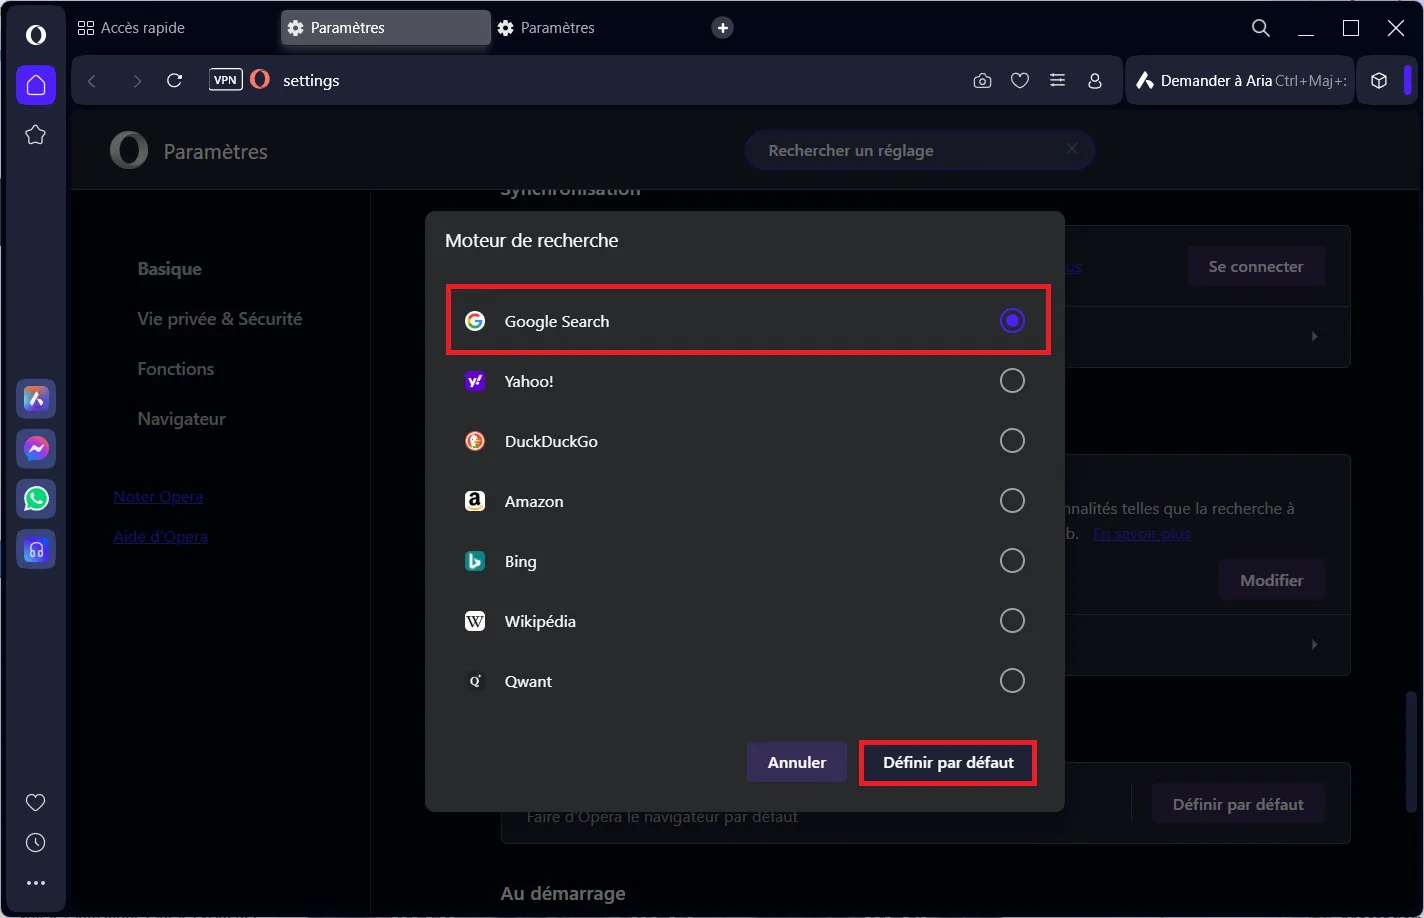1424x918 pixels.
Task: Go back with the back arrow
Action: (92, 81)
